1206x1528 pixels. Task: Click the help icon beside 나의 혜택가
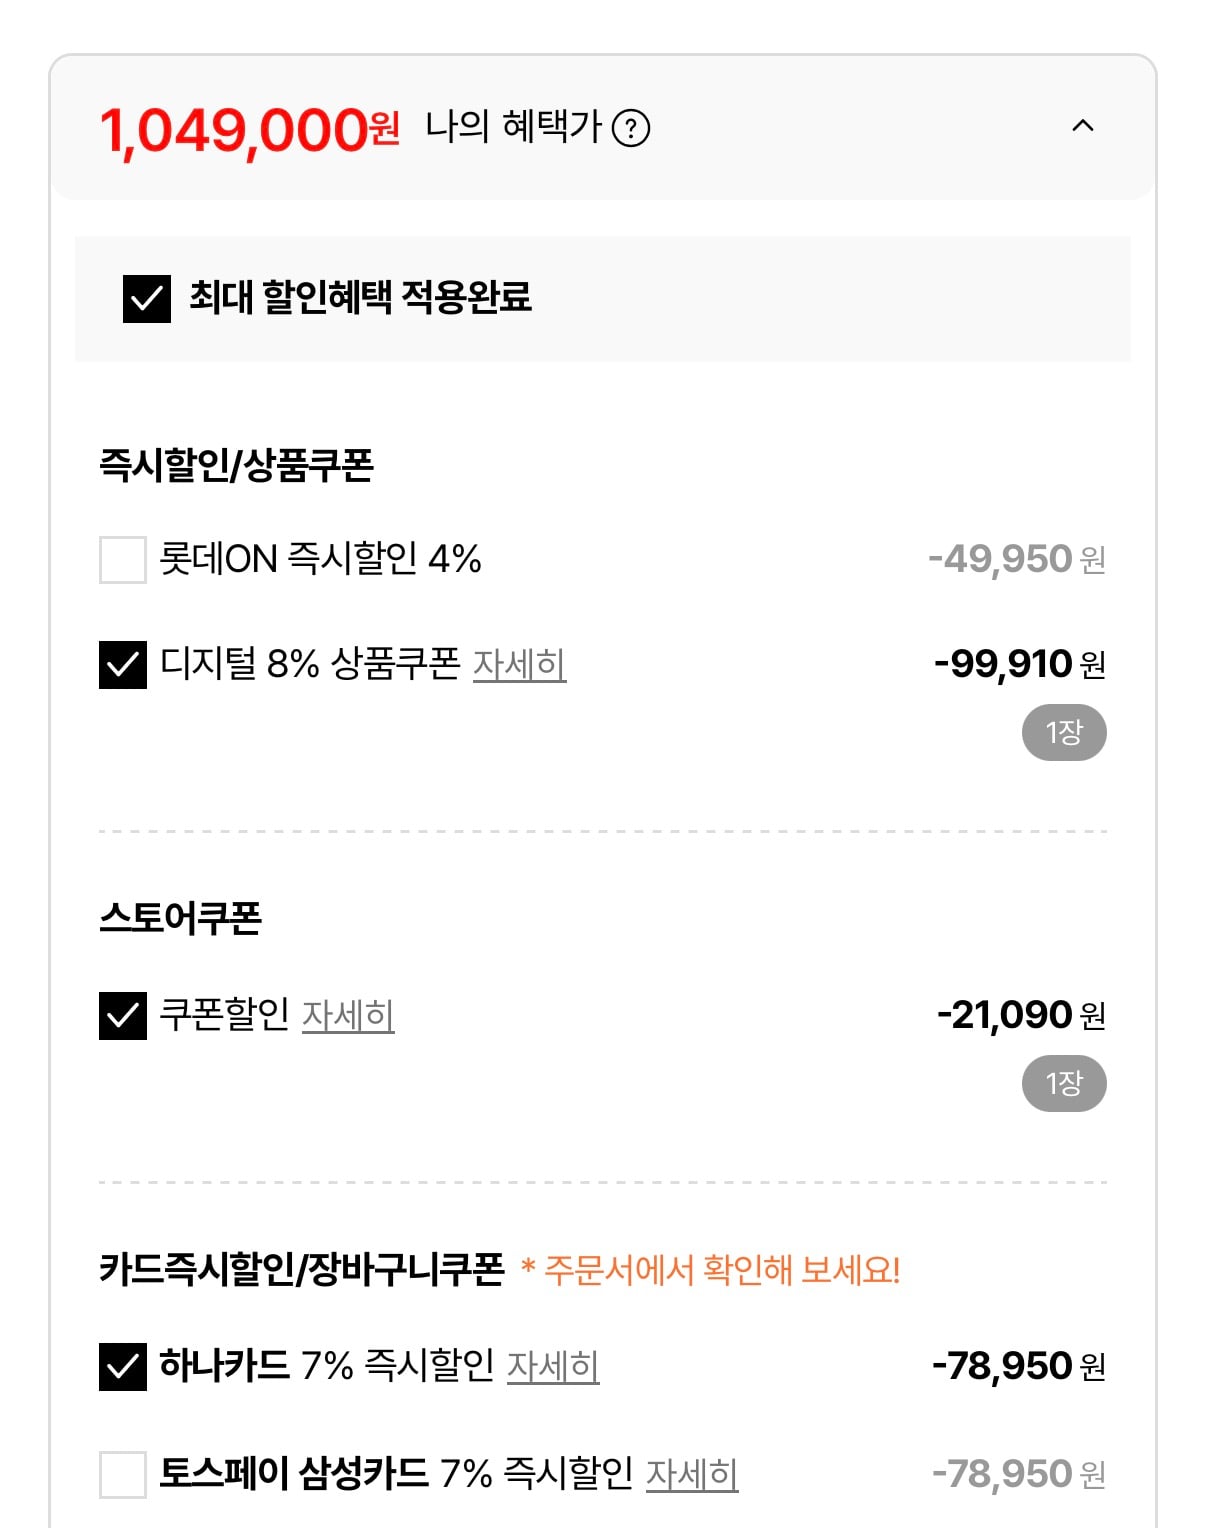[631, 128]
